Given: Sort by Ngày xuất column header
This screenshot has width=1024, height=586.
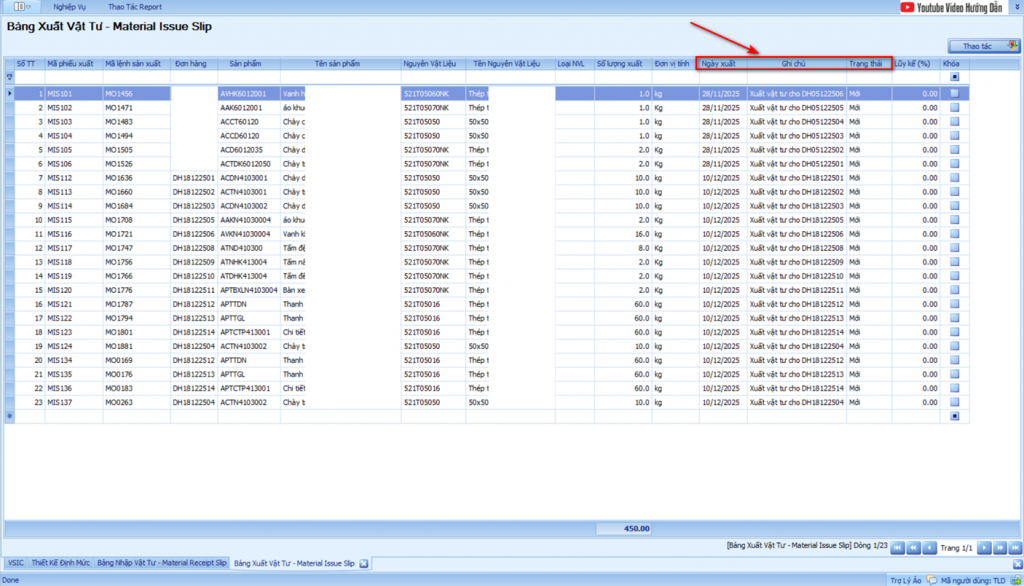Looking at the screenshot, I should (720, 63).
